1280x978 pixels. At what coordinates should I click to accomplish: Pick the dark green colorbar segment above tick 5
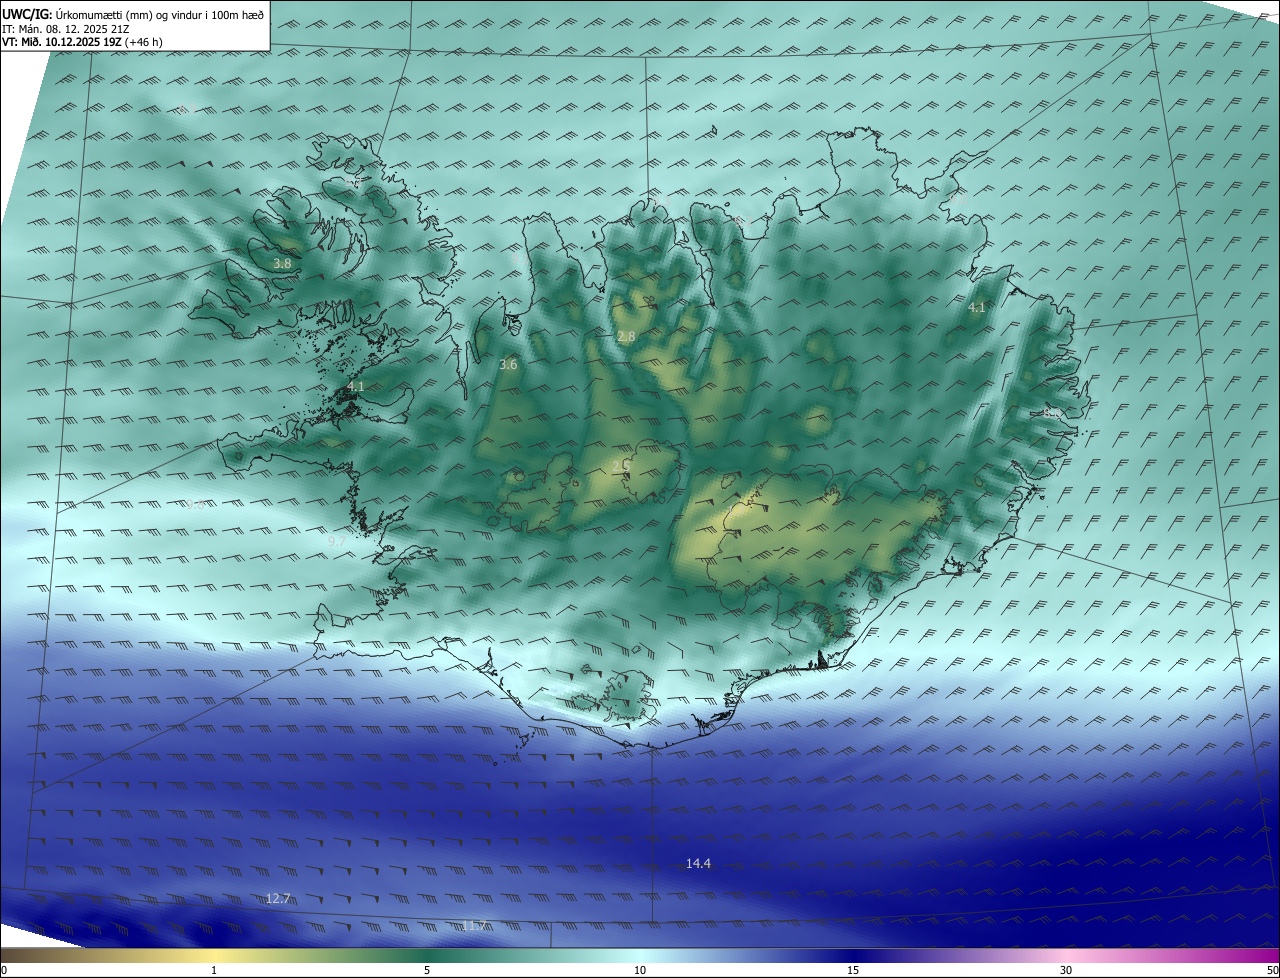coord(427,956)
